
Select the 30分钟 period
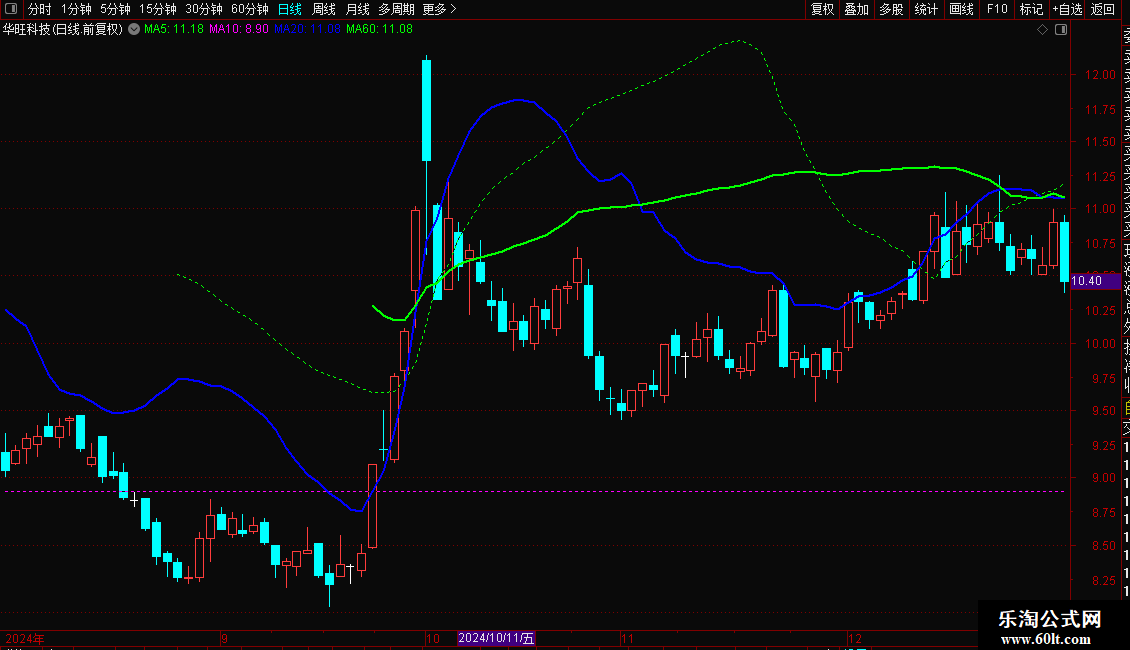(204, 9)
